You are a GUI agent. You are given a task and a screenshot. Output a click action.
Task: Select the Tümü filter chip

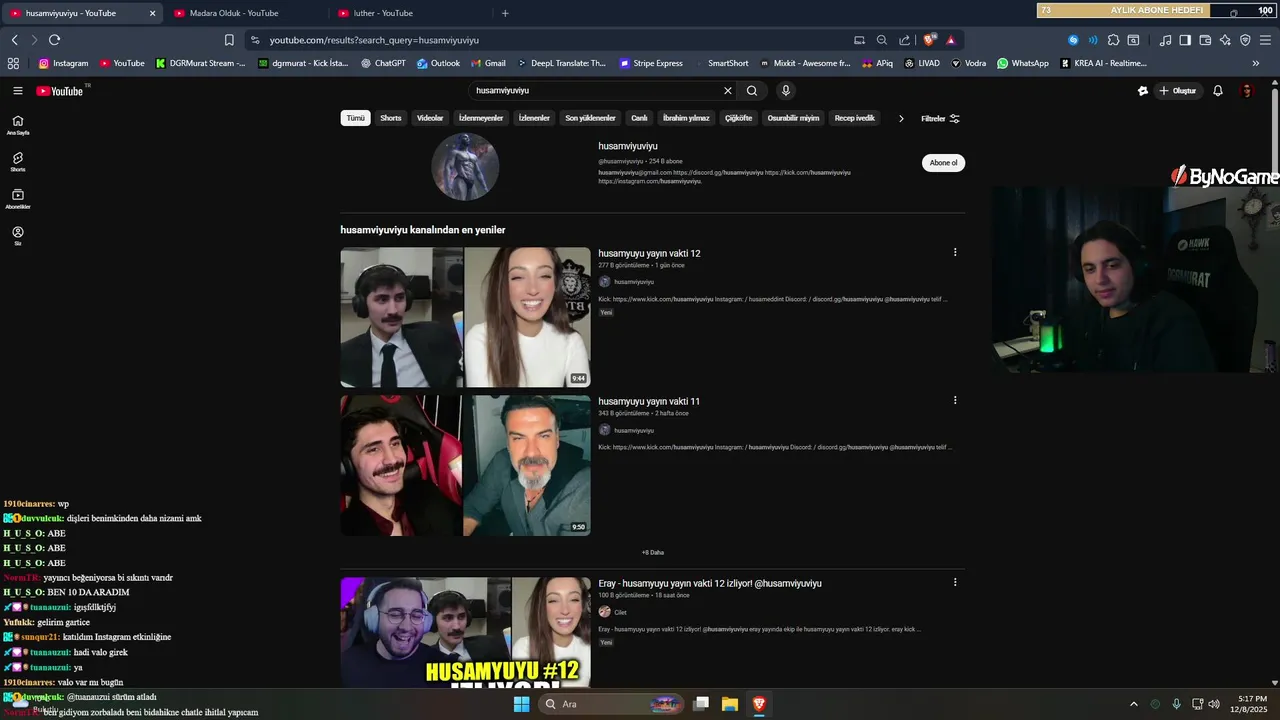click(355, 118)
